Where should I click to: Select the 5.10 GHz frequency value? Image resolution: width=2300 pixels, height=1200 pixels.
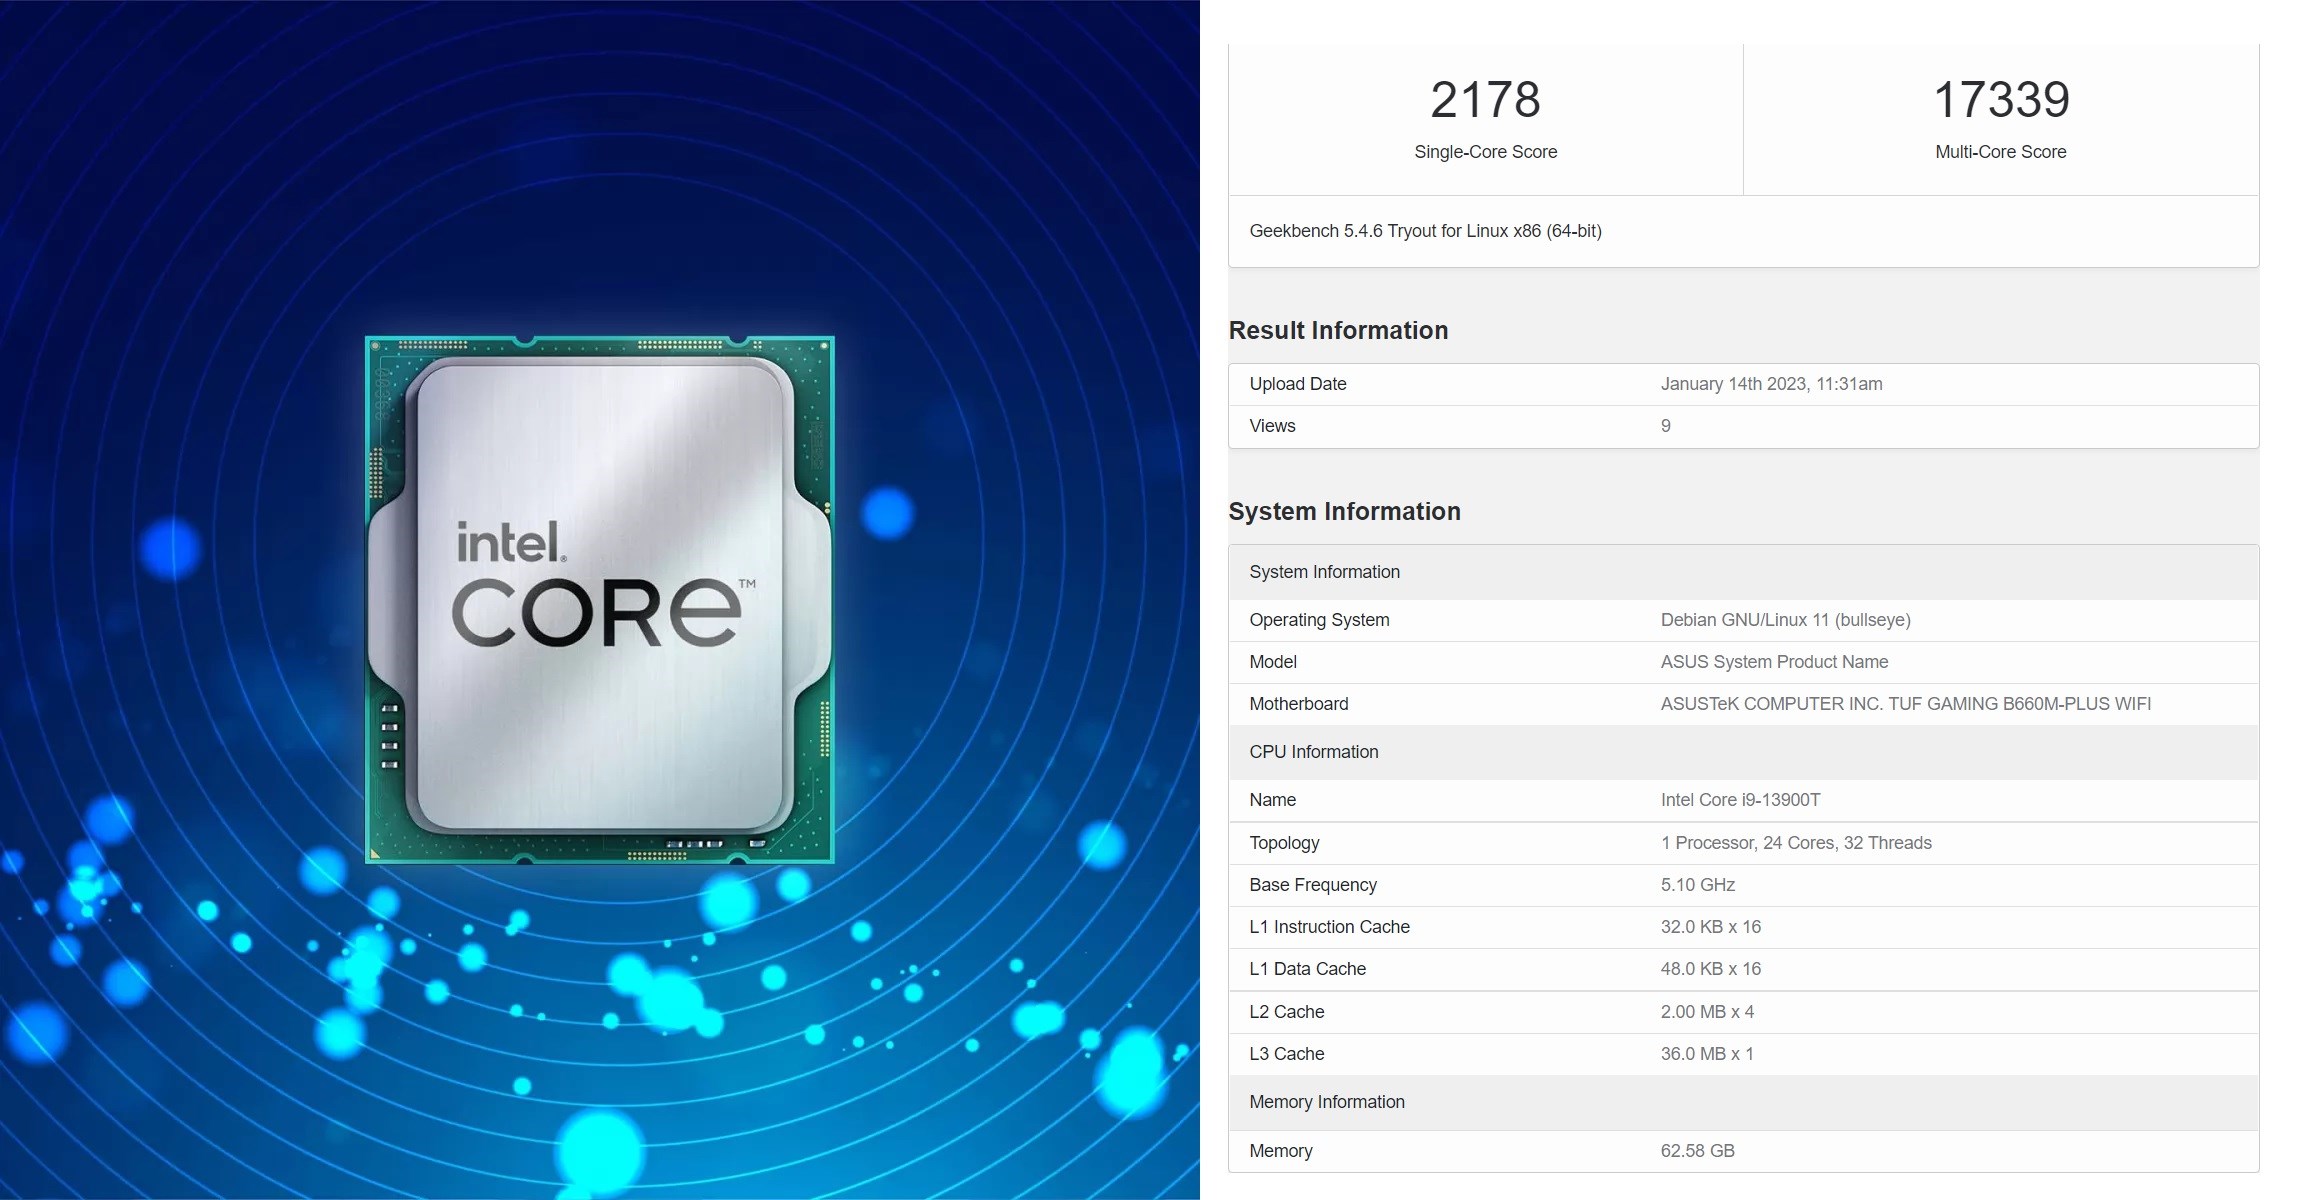(x=1698, y=885)
